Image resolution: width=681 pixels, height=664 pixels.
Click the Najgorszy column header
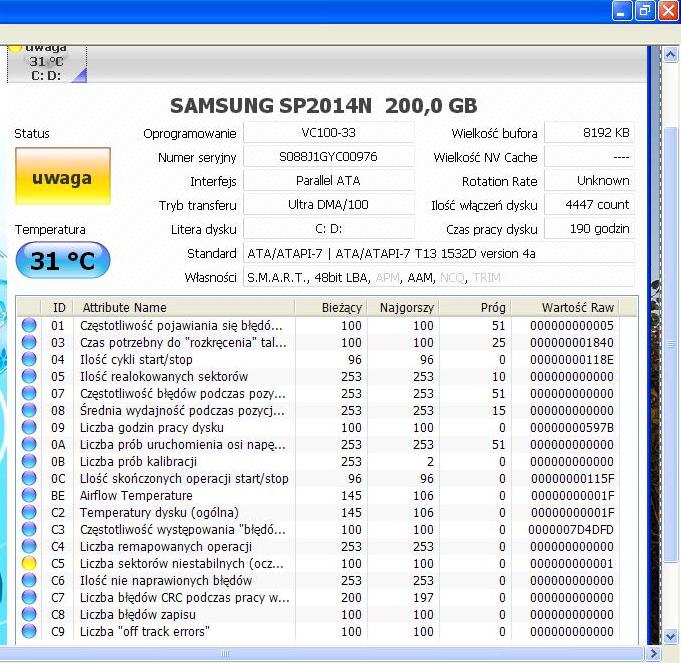[403, 307]
